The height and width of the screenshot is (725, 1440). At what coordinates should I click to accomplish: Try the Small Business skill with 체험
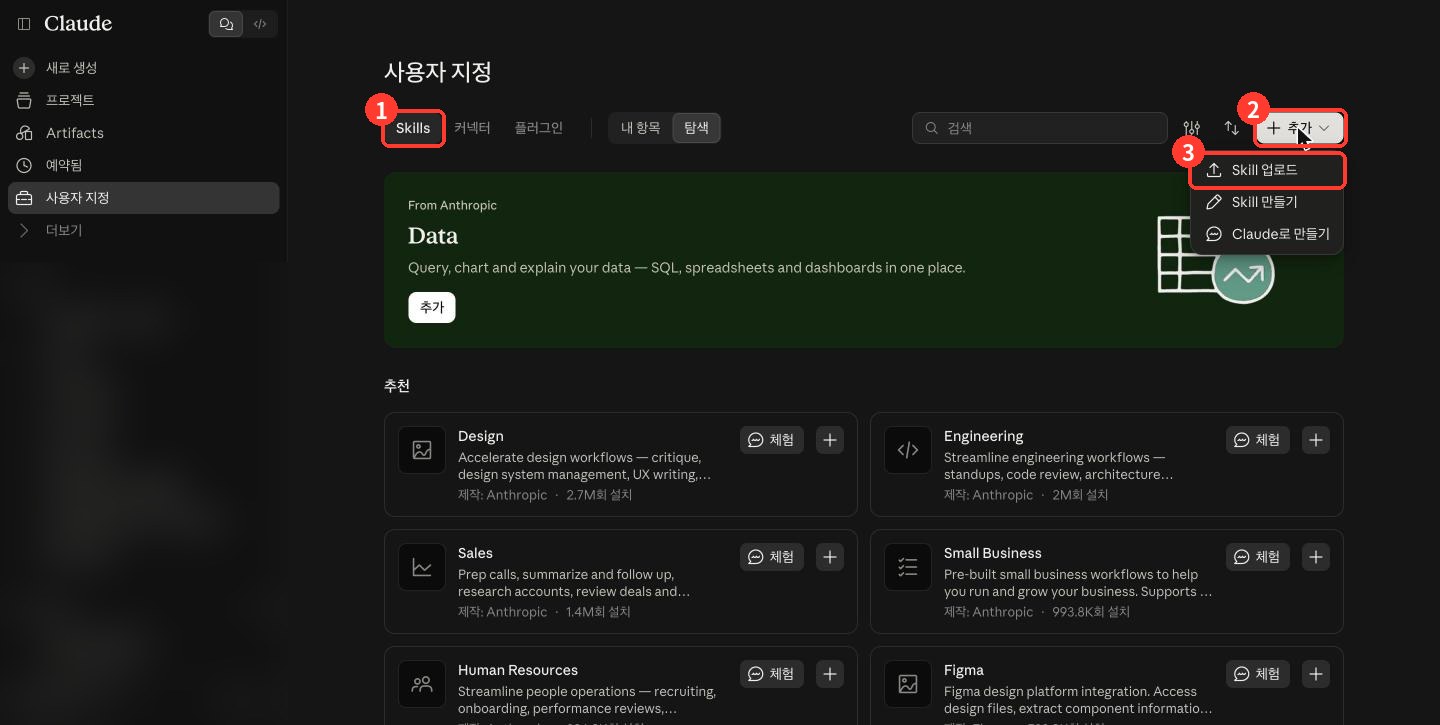[1258, 557]
